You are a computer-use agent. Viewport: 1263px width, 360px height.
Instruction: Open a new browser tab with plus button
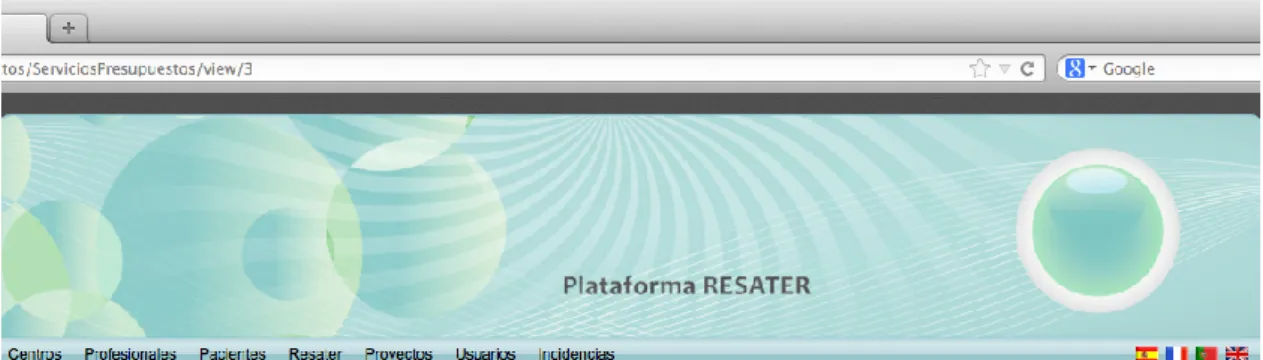pyautogui.click(x=68, y=27)
